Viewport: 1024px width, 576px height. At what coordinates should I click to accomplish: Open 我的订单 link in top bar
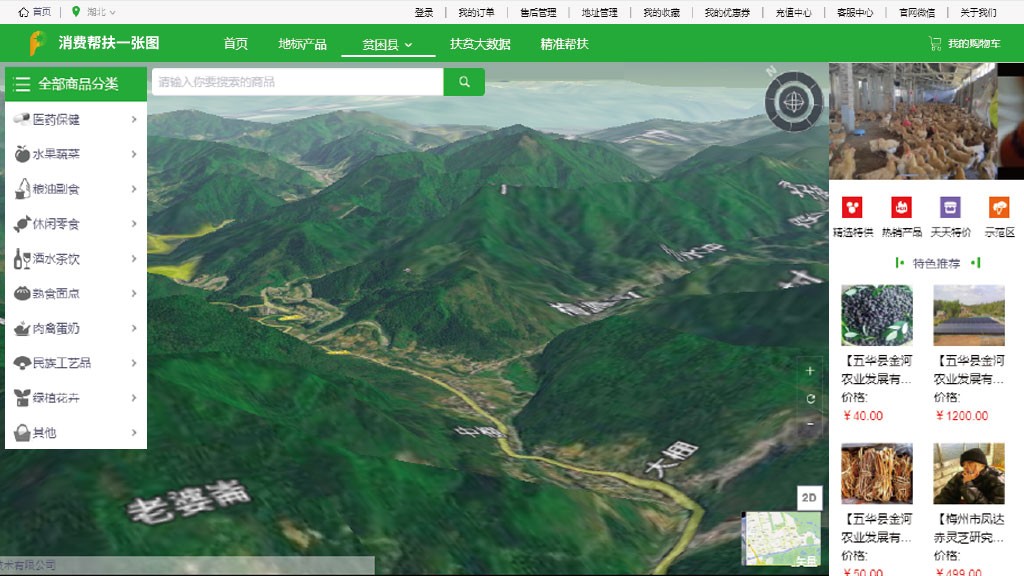tap(476, 13)
